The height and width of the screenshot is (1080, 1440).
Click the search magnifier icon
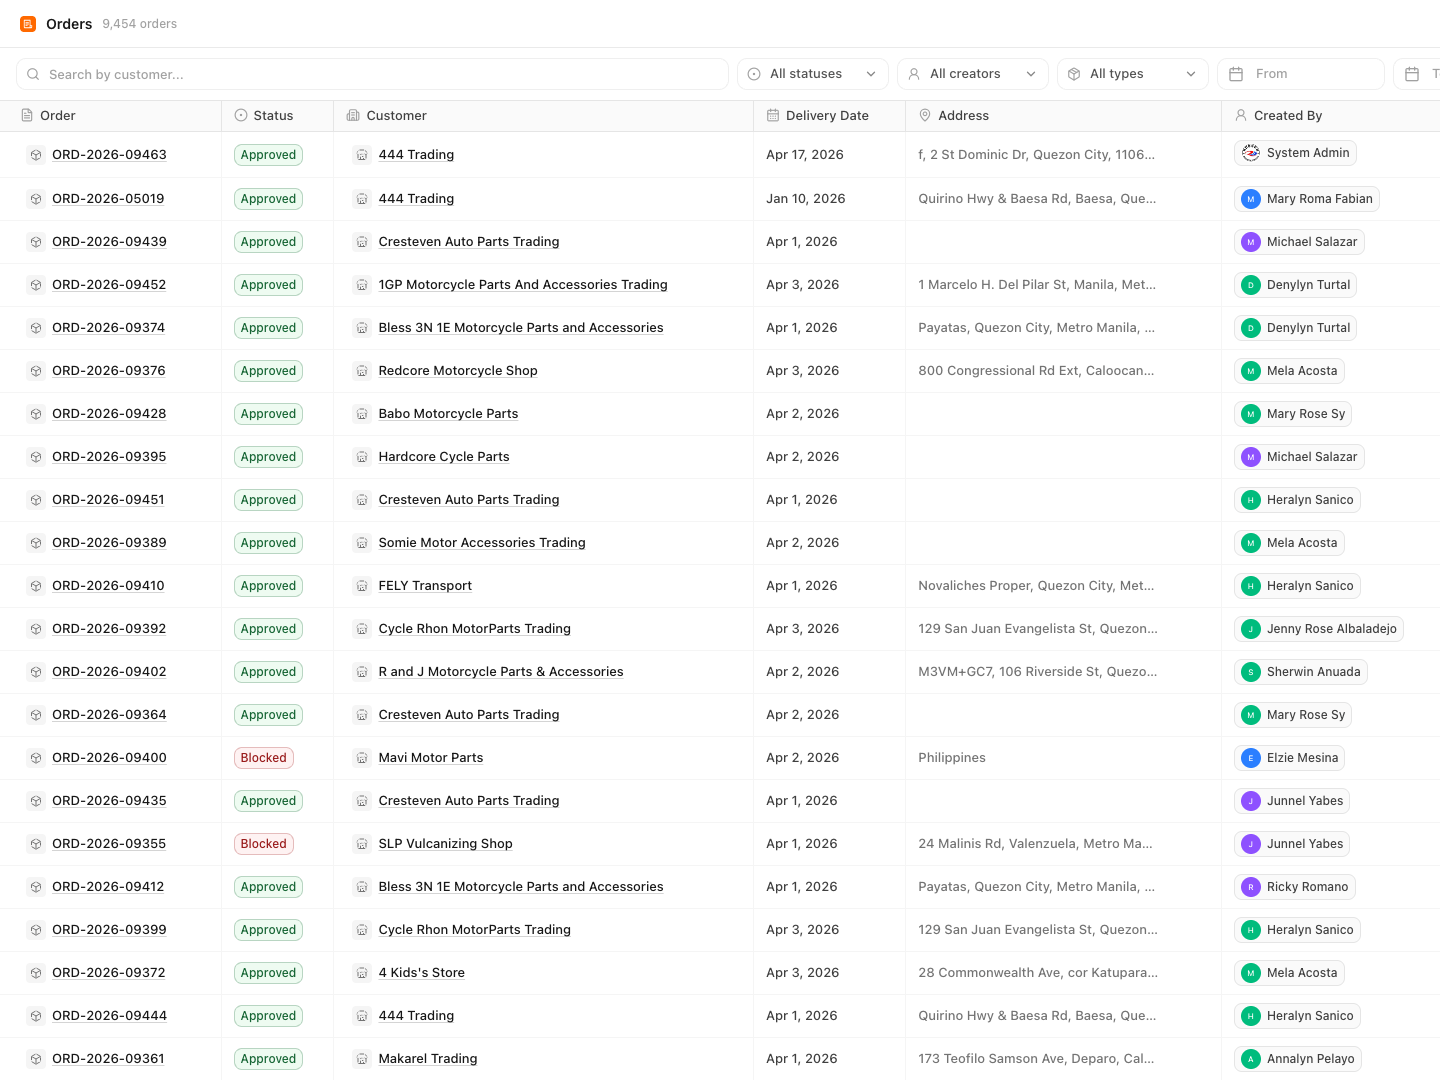pos(34,74)
